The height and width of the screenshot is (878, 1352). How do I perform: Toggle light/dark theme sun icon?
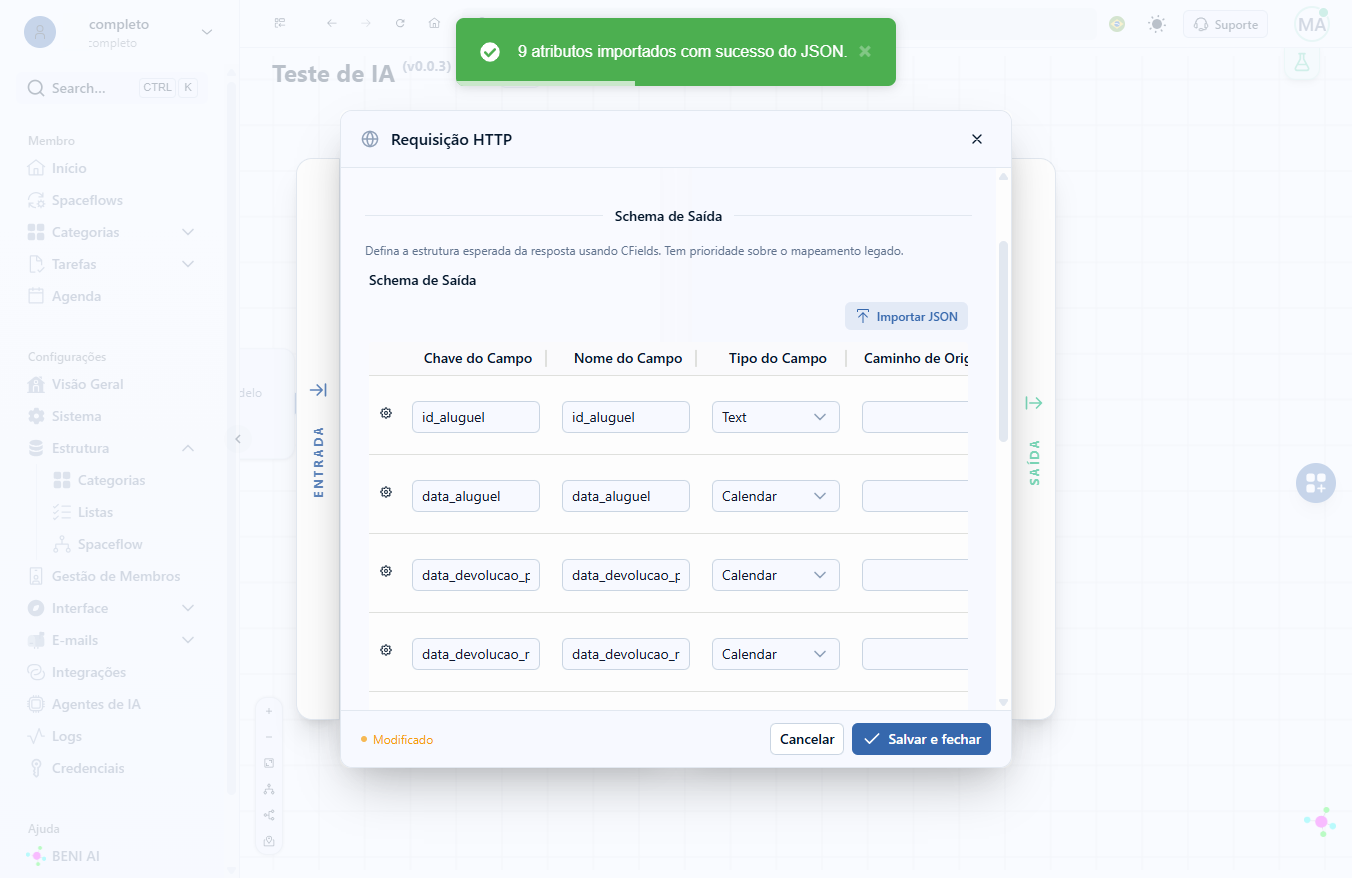(1157, 24)
